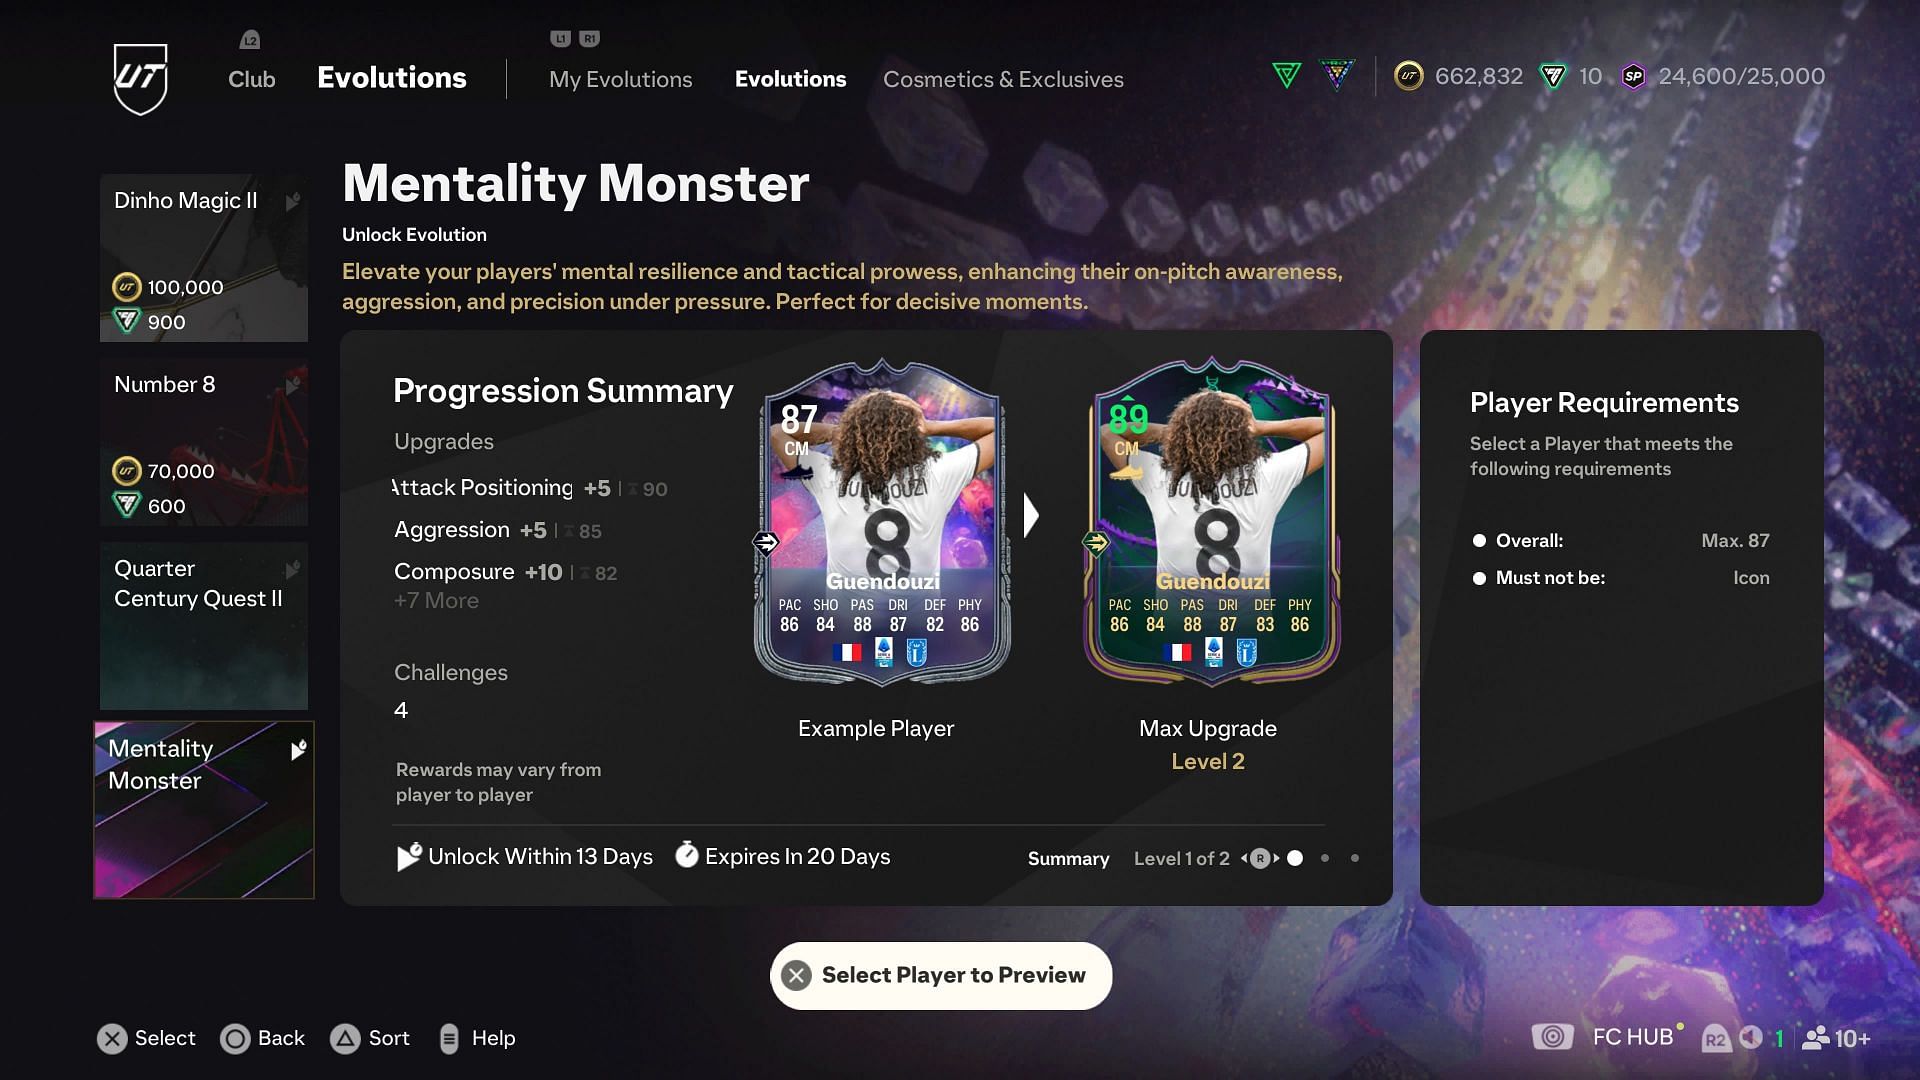
Task: Open My Evolutions section
Action: pos(620,79)
